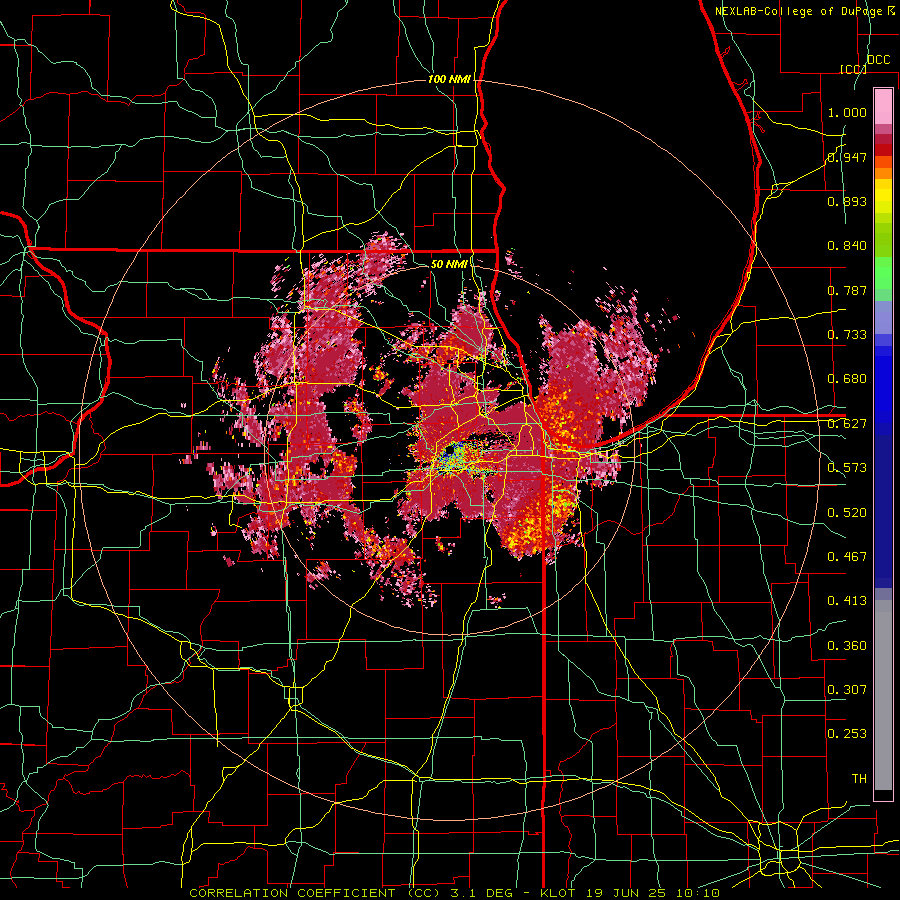Screen dimensions: 900x900
Task: Click the 100 NMI range ring label
Action: (449, 79)
